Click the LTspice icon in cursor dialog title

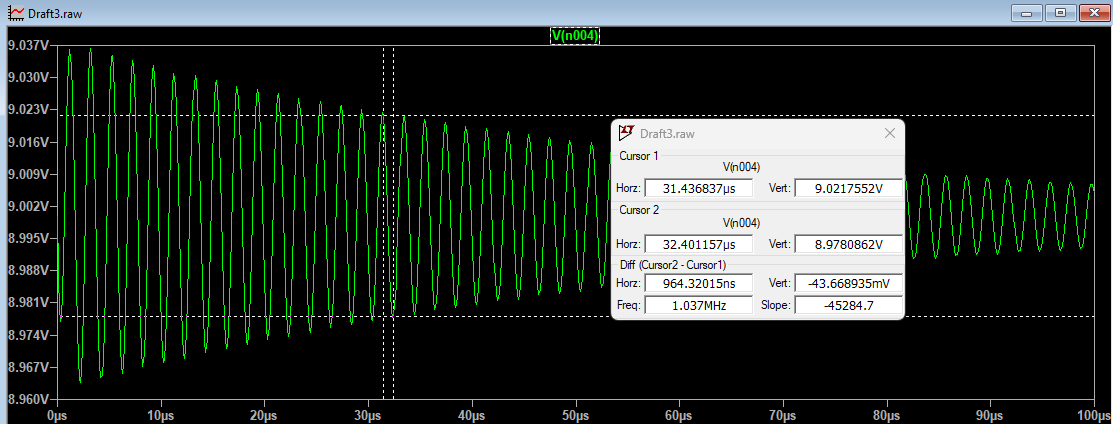[x=626, y=132]
